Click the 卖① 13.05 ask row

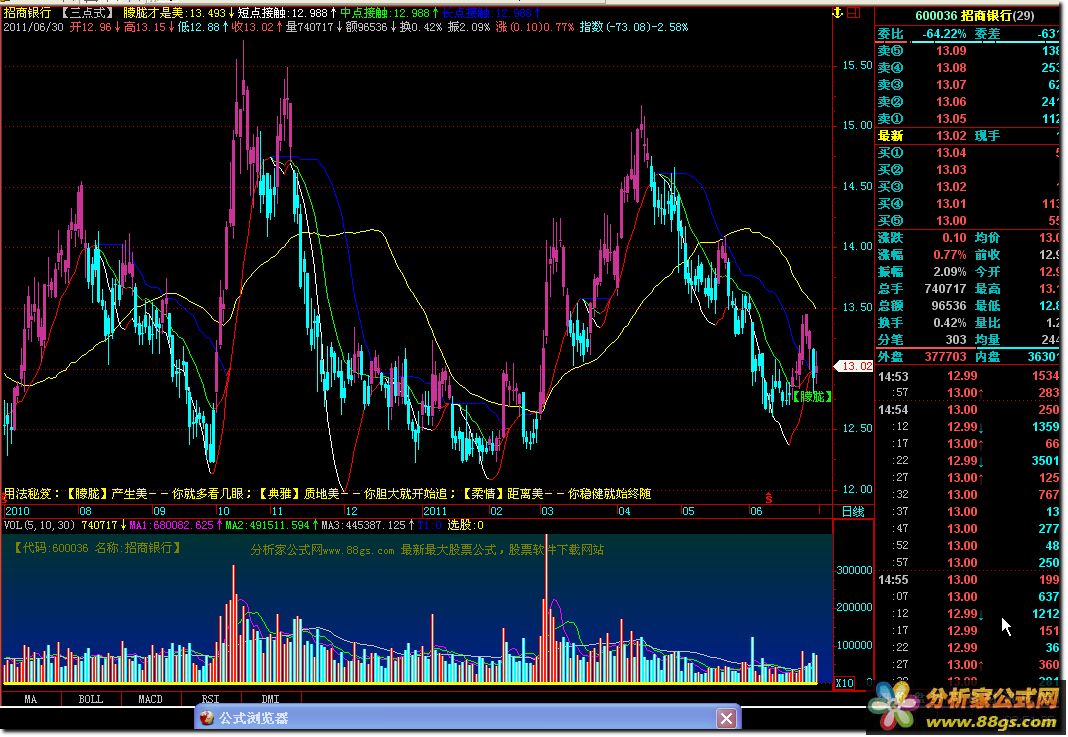967,119
